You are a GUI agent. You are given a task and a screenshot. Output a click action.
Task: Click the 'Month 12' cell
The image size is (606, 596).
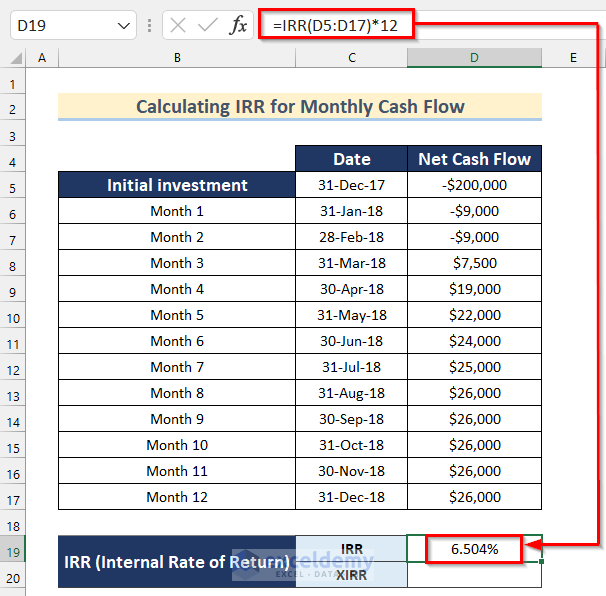(x=177, y=497)
